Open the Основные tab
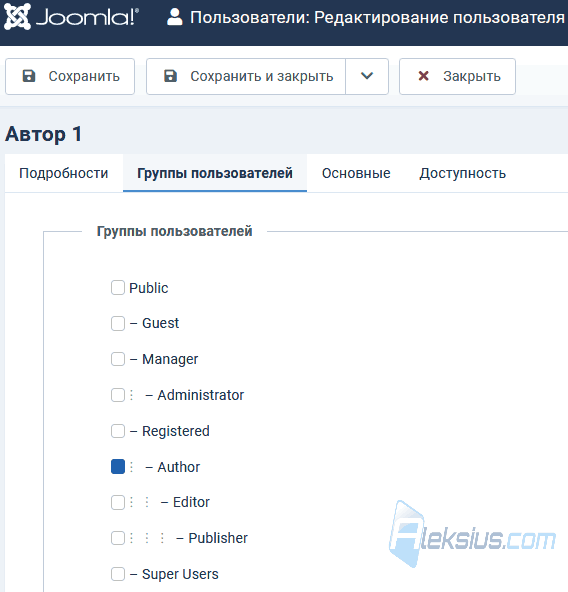568x592 pixels. click(x=356, y=173)
